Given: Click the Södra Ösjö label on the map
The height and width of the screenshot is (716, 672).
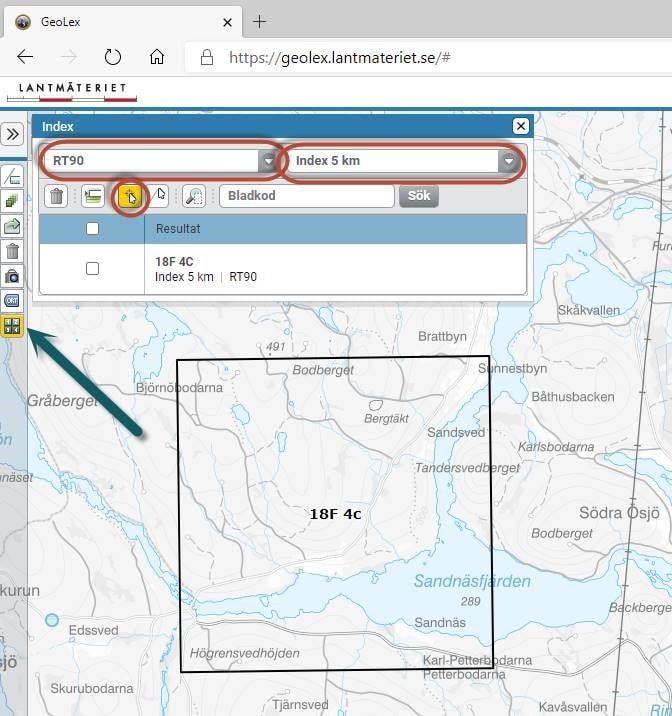Looking at the screenshot, I should pyautogui.click(x=619, y=513).
